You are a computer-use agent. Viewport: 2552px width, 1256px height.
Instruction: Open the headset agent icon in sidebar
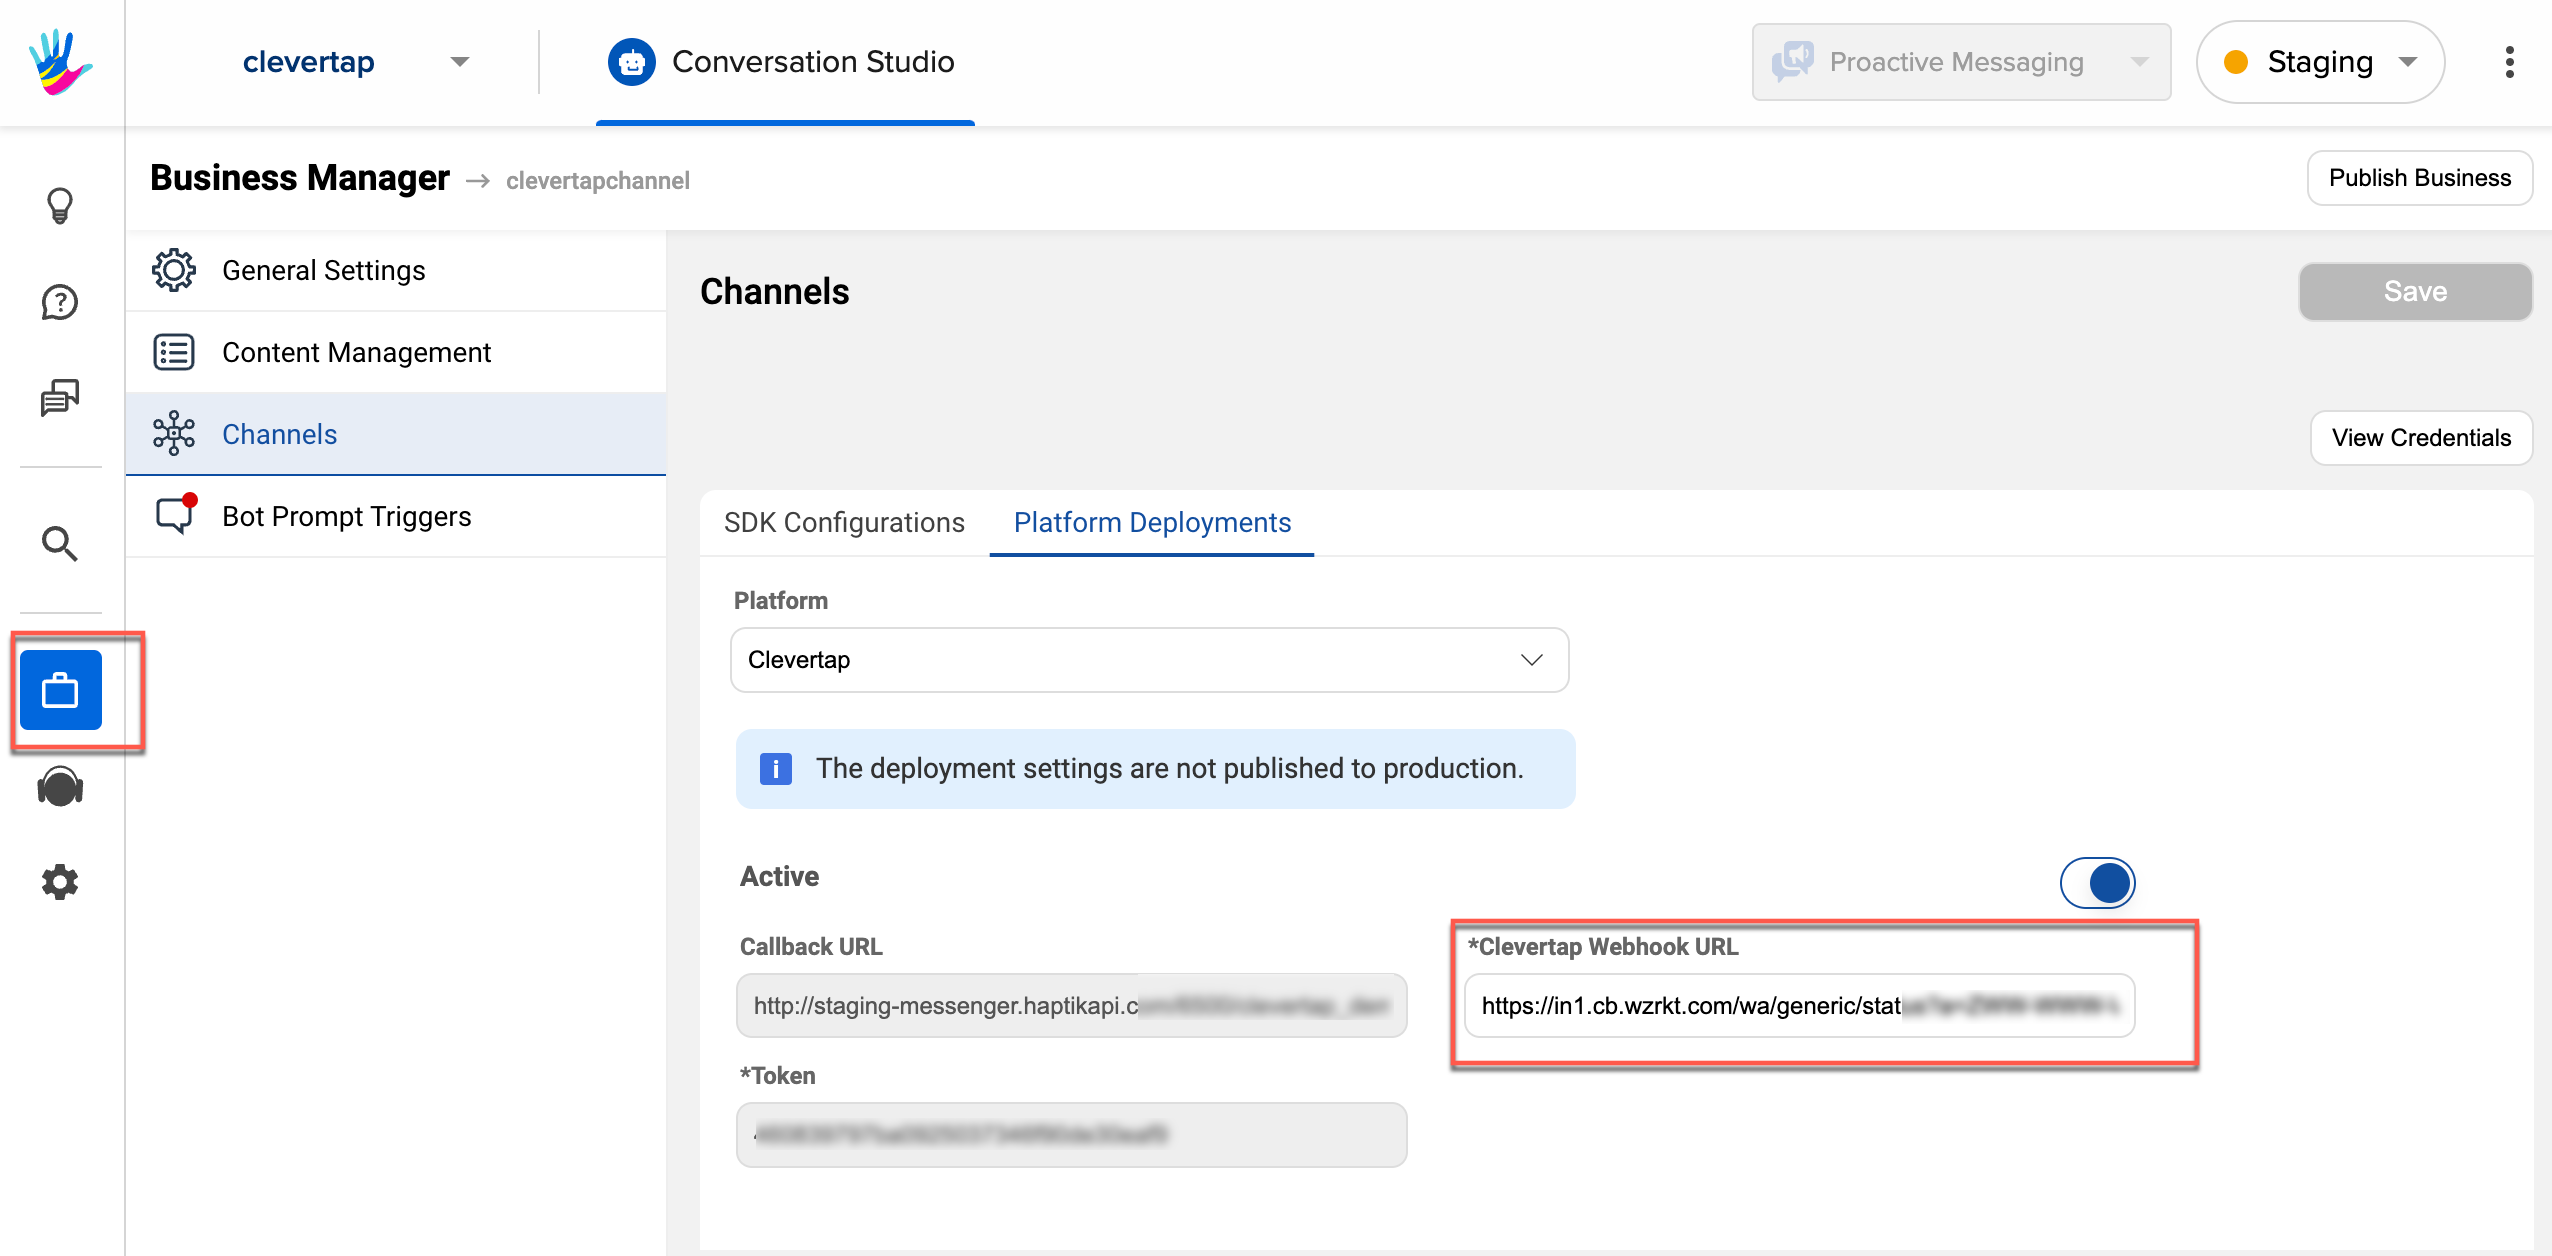coord(60,787)
